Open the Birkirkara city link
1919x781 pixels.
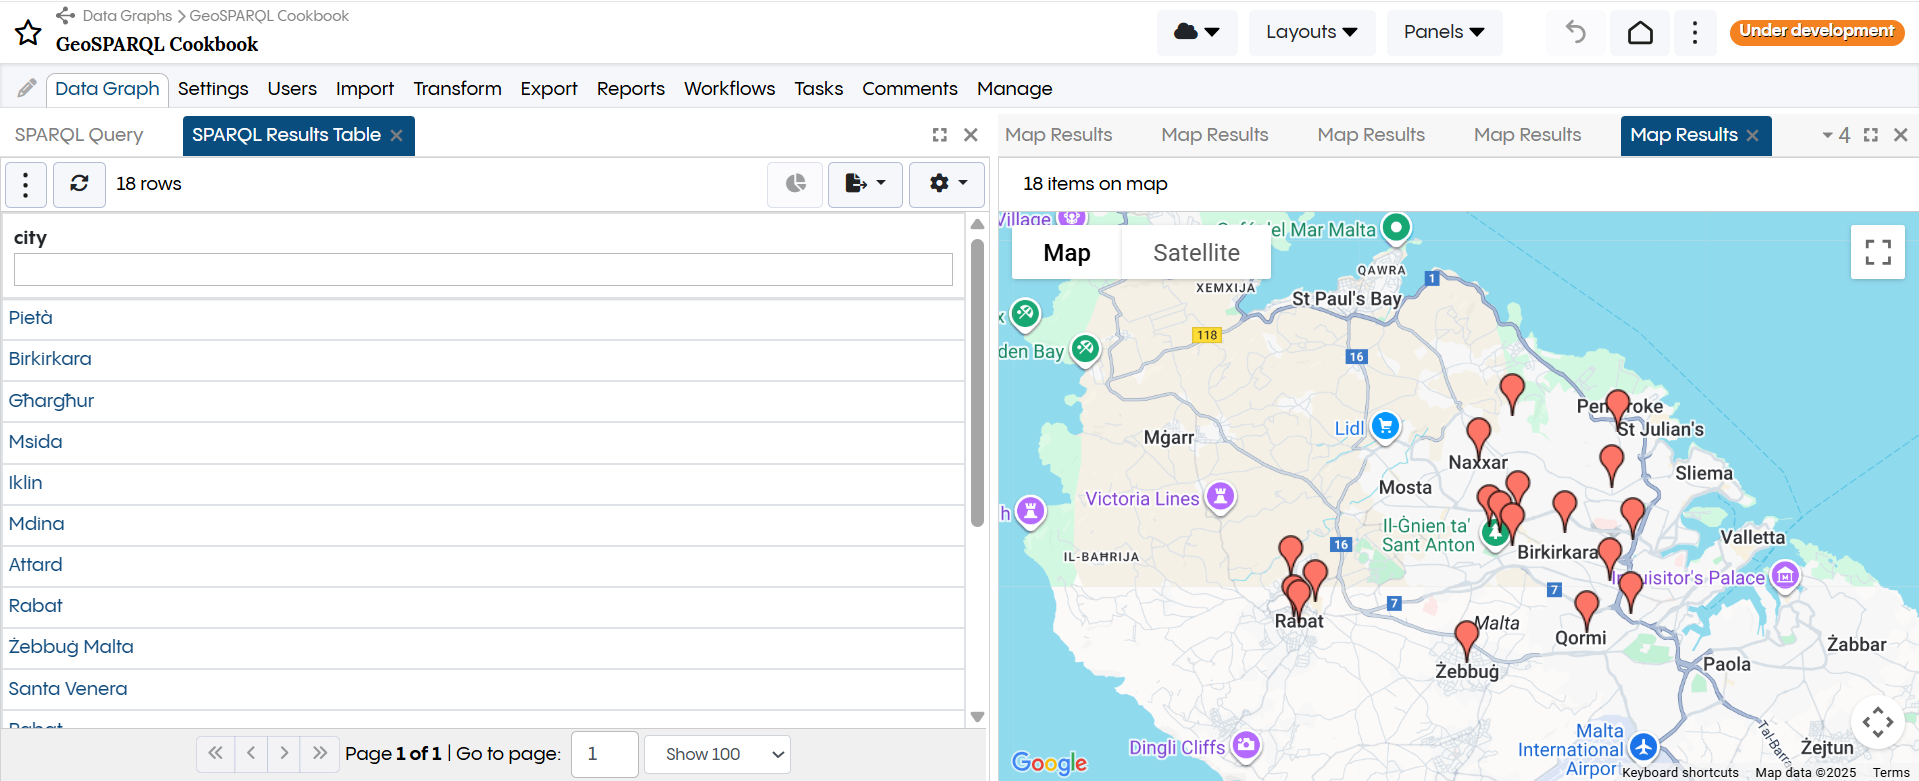50,359
